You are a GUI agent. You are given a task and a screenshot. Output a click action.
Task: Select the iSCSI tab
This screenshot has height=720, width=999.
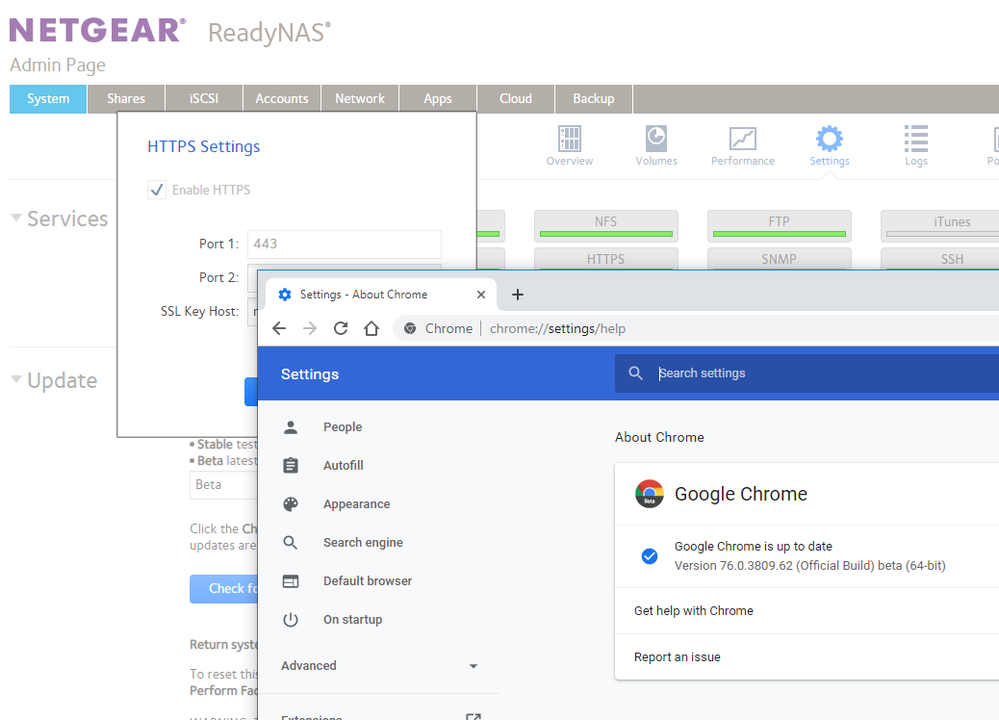204,99
